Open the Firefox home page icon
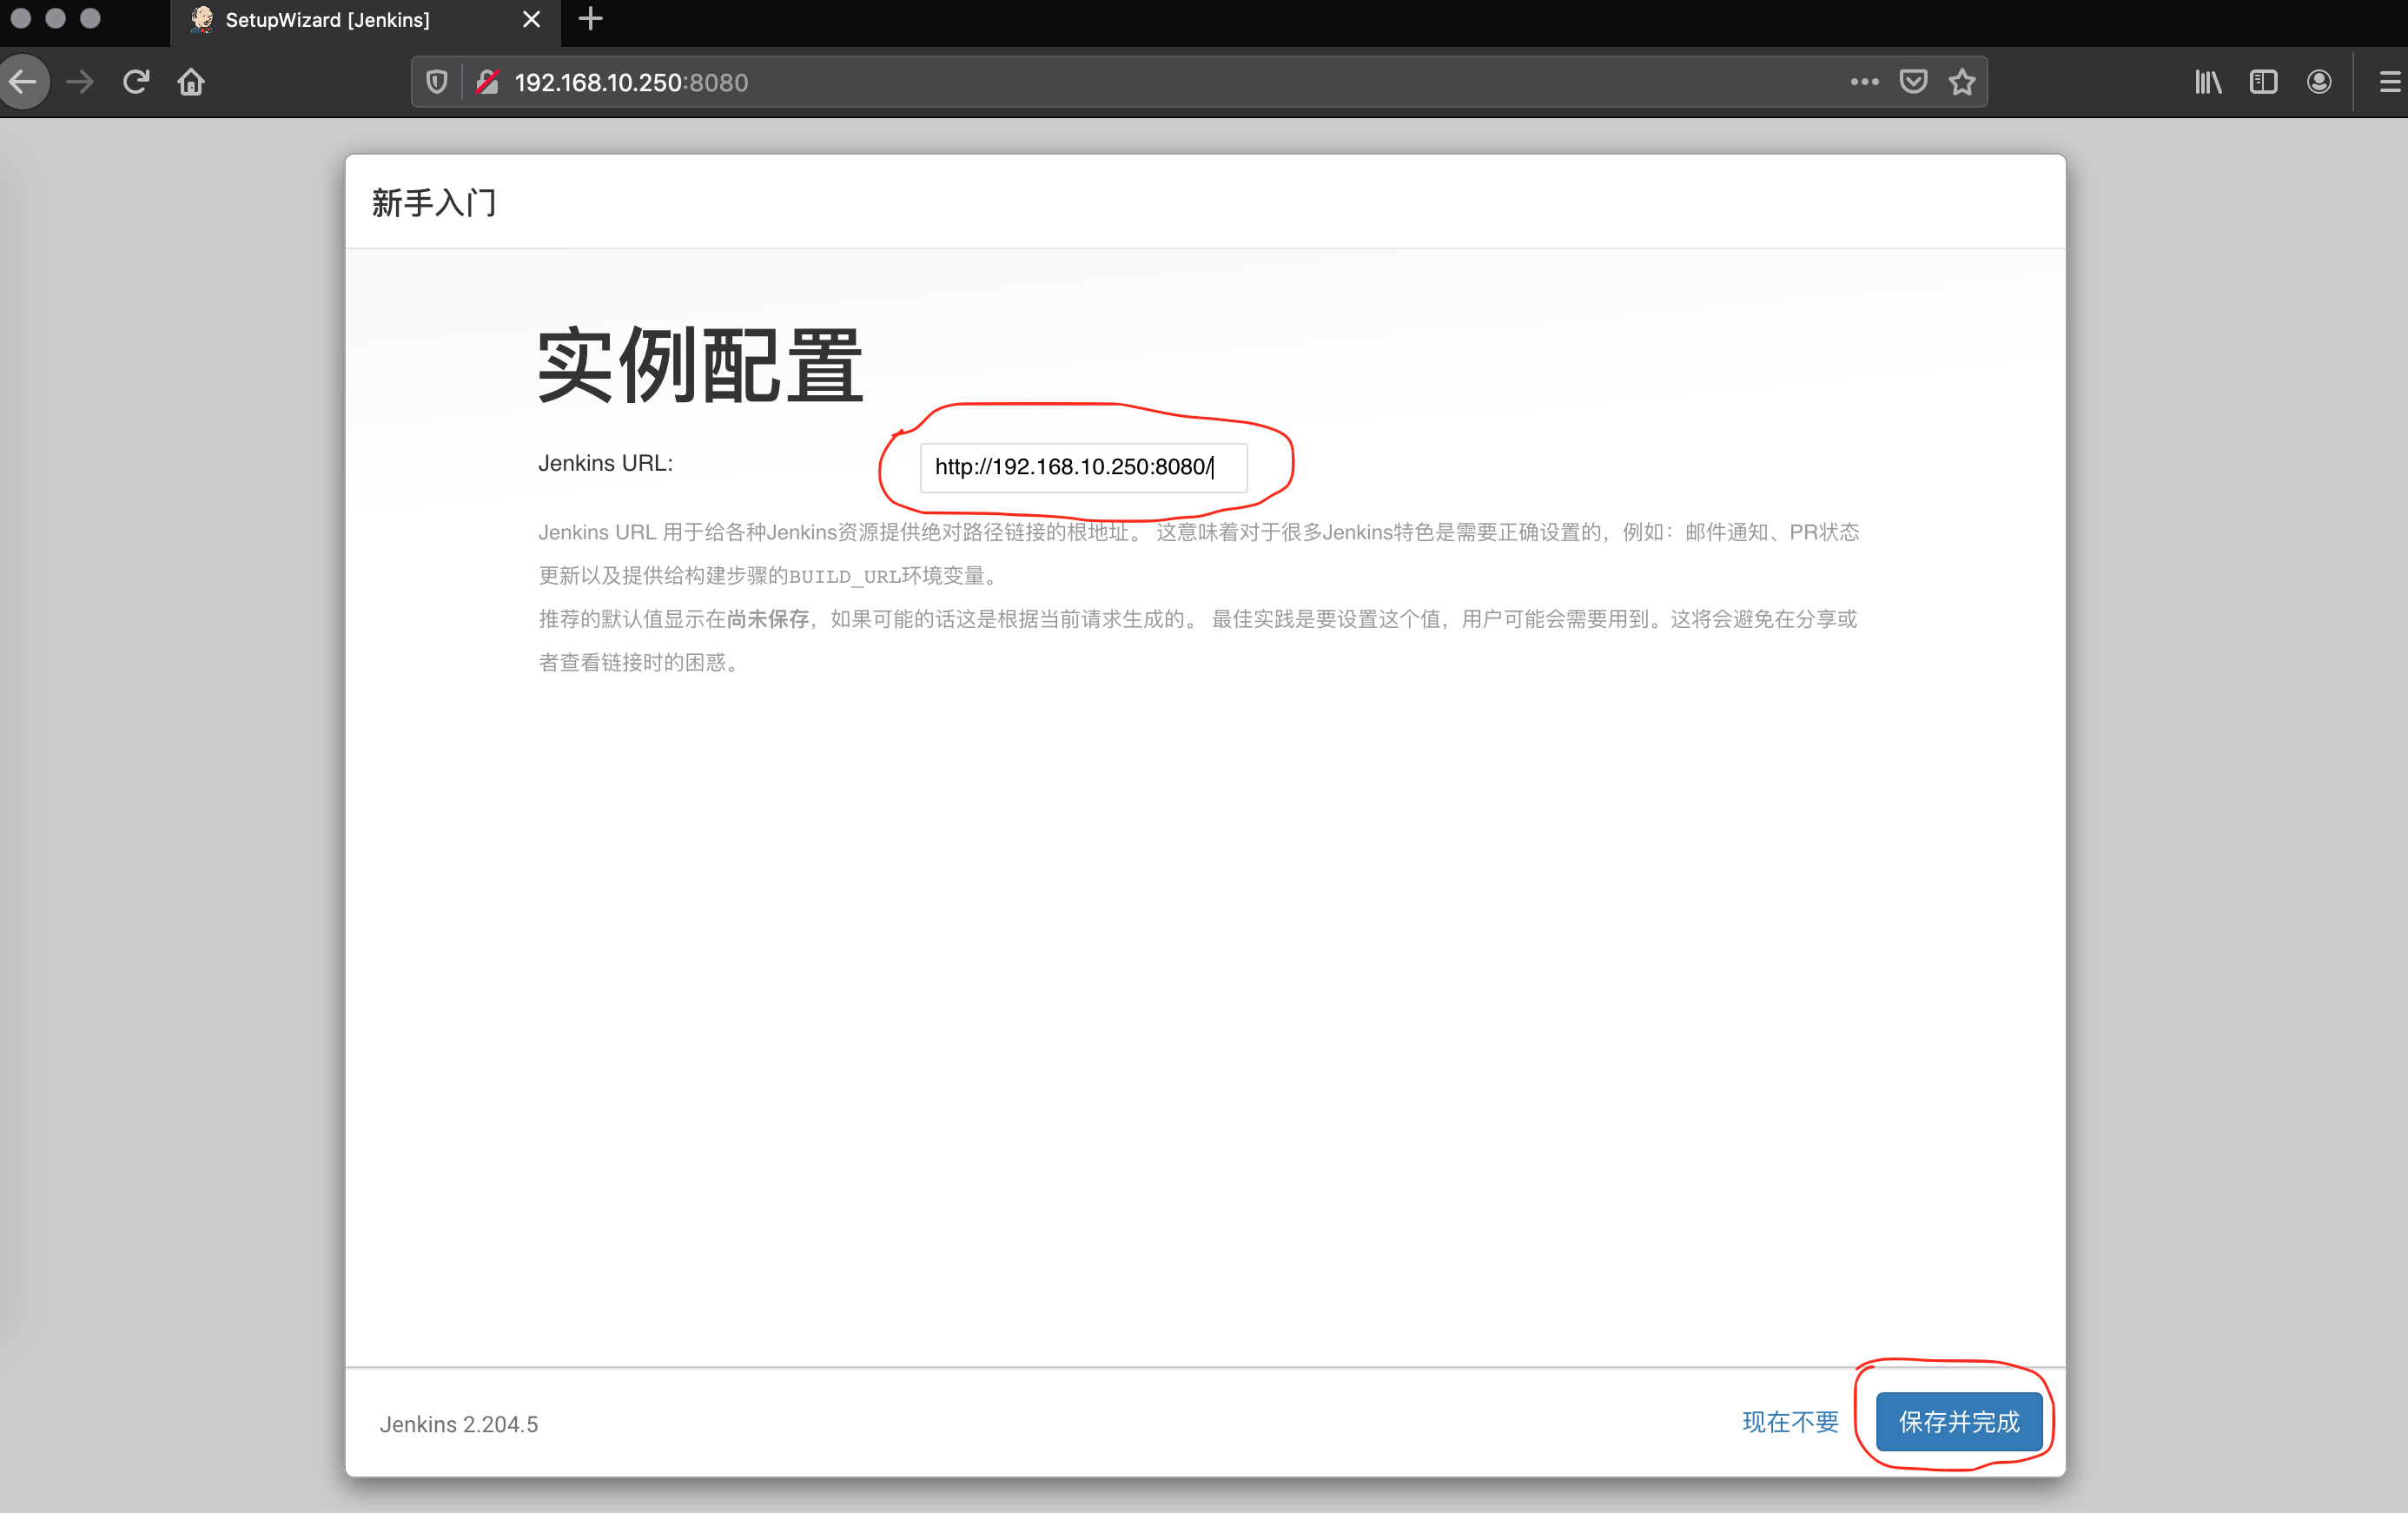This screenshot has width=2408, height=1513. click(x=191, y=82)
